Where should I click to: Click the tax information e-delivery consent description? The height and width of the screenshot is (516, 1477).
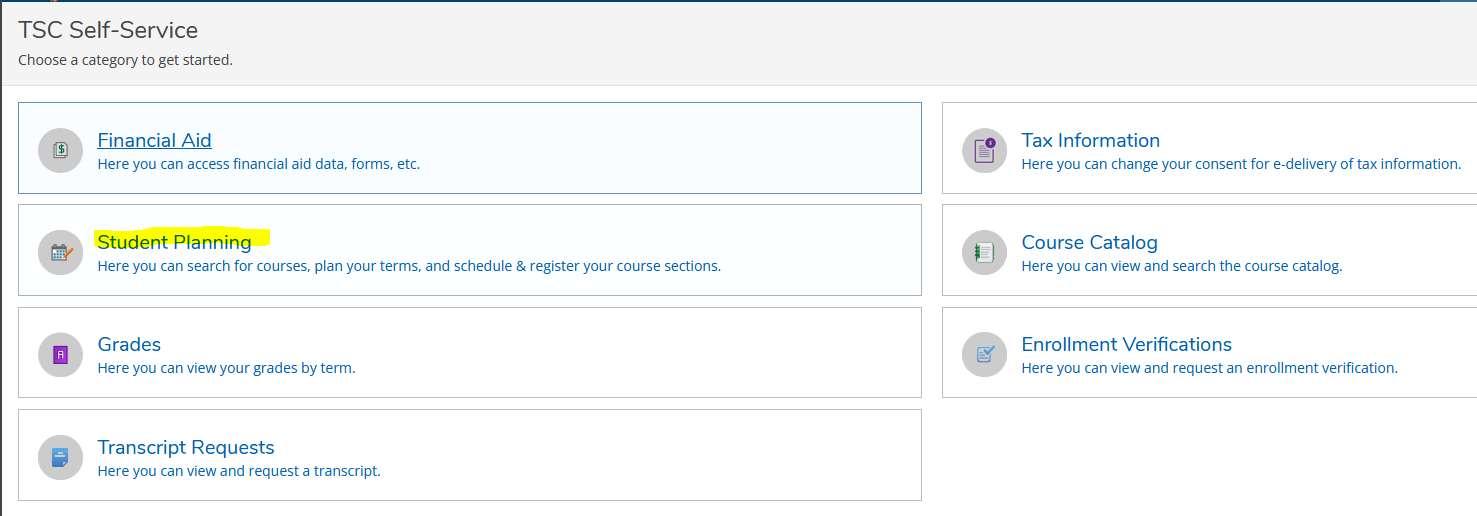[1241, 164]
